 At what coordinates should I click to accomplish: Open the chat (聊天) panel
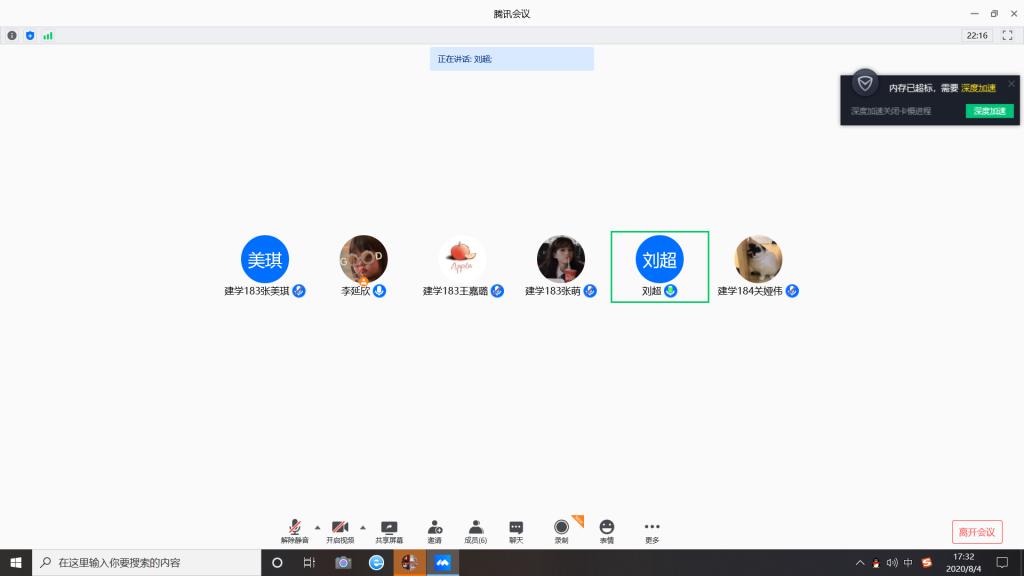[x=516, y=530]
